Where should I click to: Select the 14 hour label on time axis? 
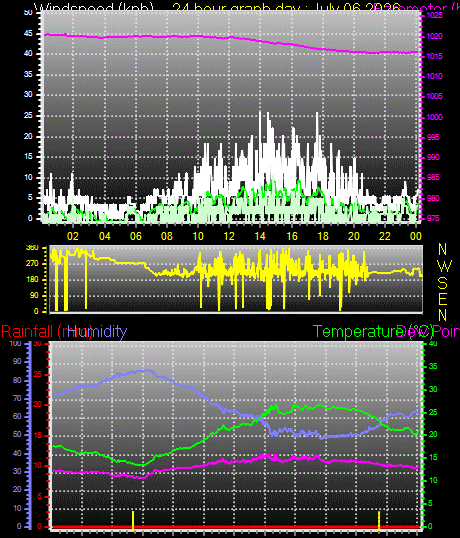(260, 236)
